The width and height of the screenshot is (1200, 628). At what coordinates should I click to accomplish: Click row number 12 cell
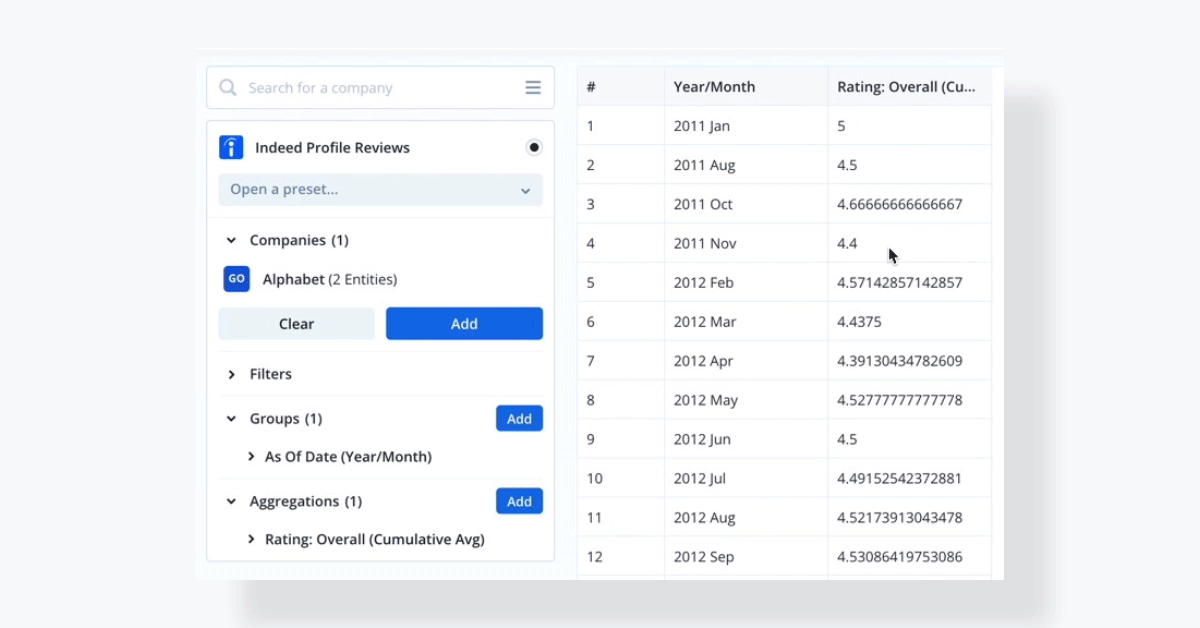tap(621, 557)
